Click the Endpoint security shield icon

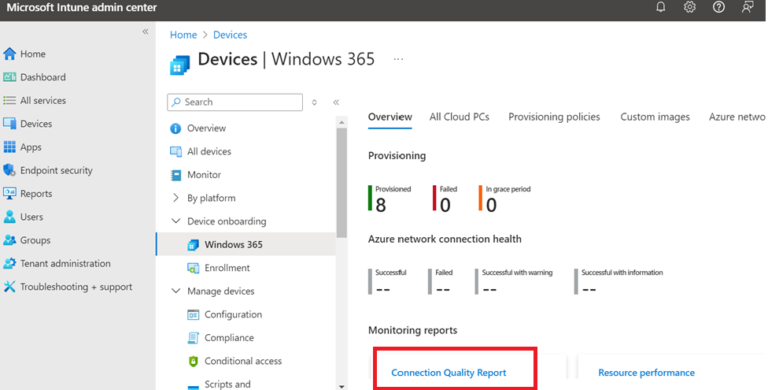[9, 170]
